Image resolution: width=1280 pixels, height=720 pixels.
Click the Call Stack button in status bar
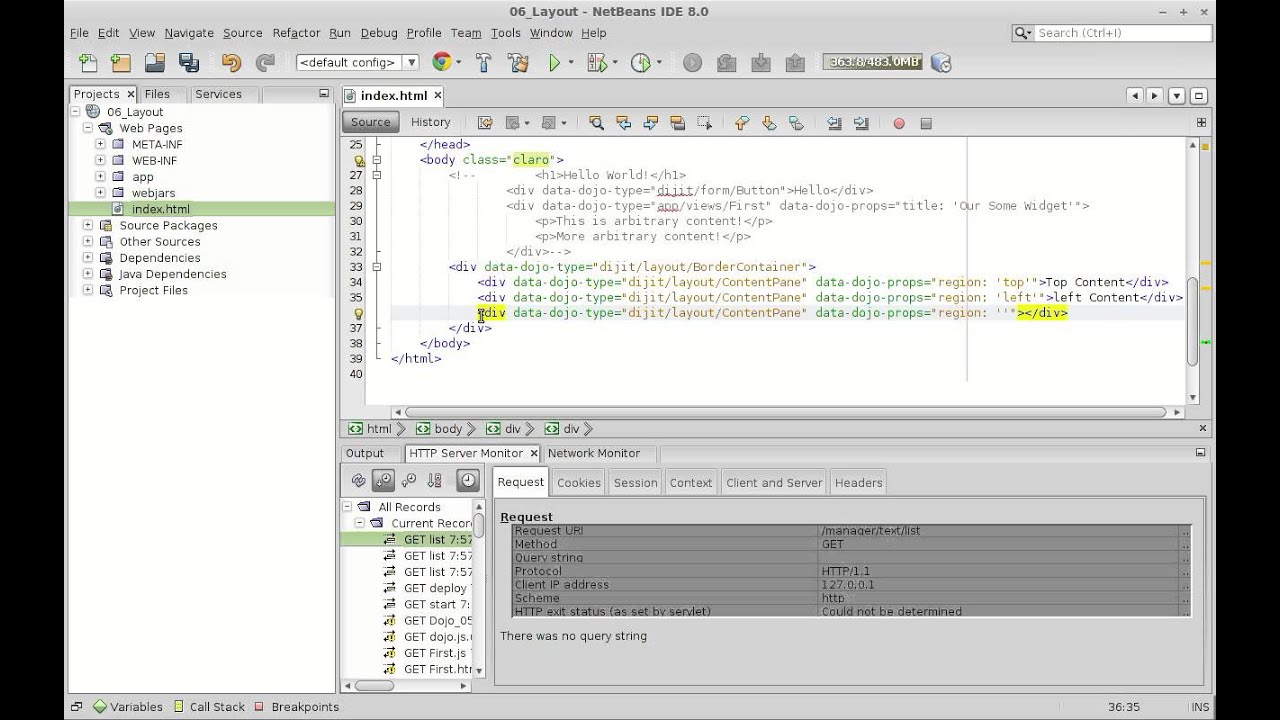coord(208,707)
